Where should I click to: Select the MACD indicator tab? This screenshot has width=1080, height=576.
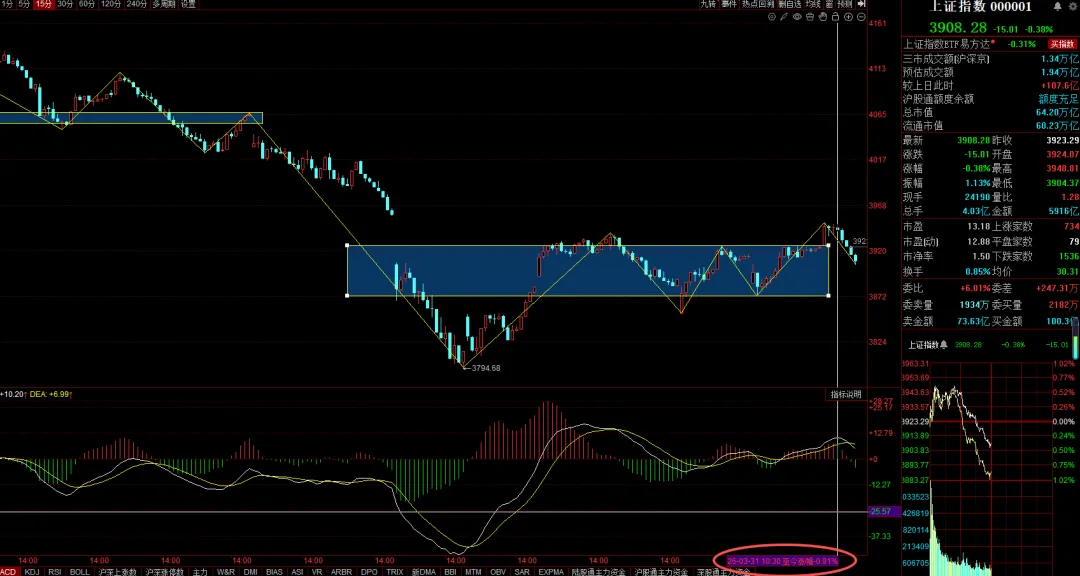pyautogui.click(x=9, y=571)
